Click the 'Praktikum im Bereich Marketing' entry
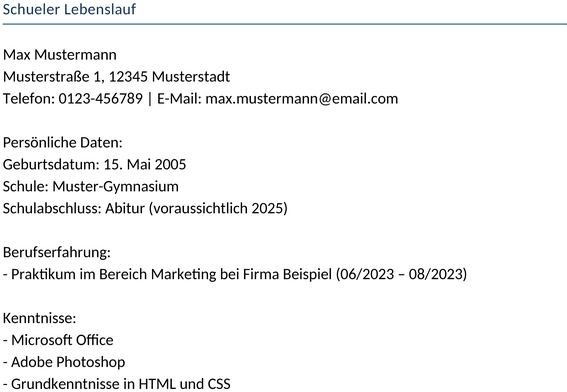The width and height of the screenshot is (567, 392). point(235,274)
